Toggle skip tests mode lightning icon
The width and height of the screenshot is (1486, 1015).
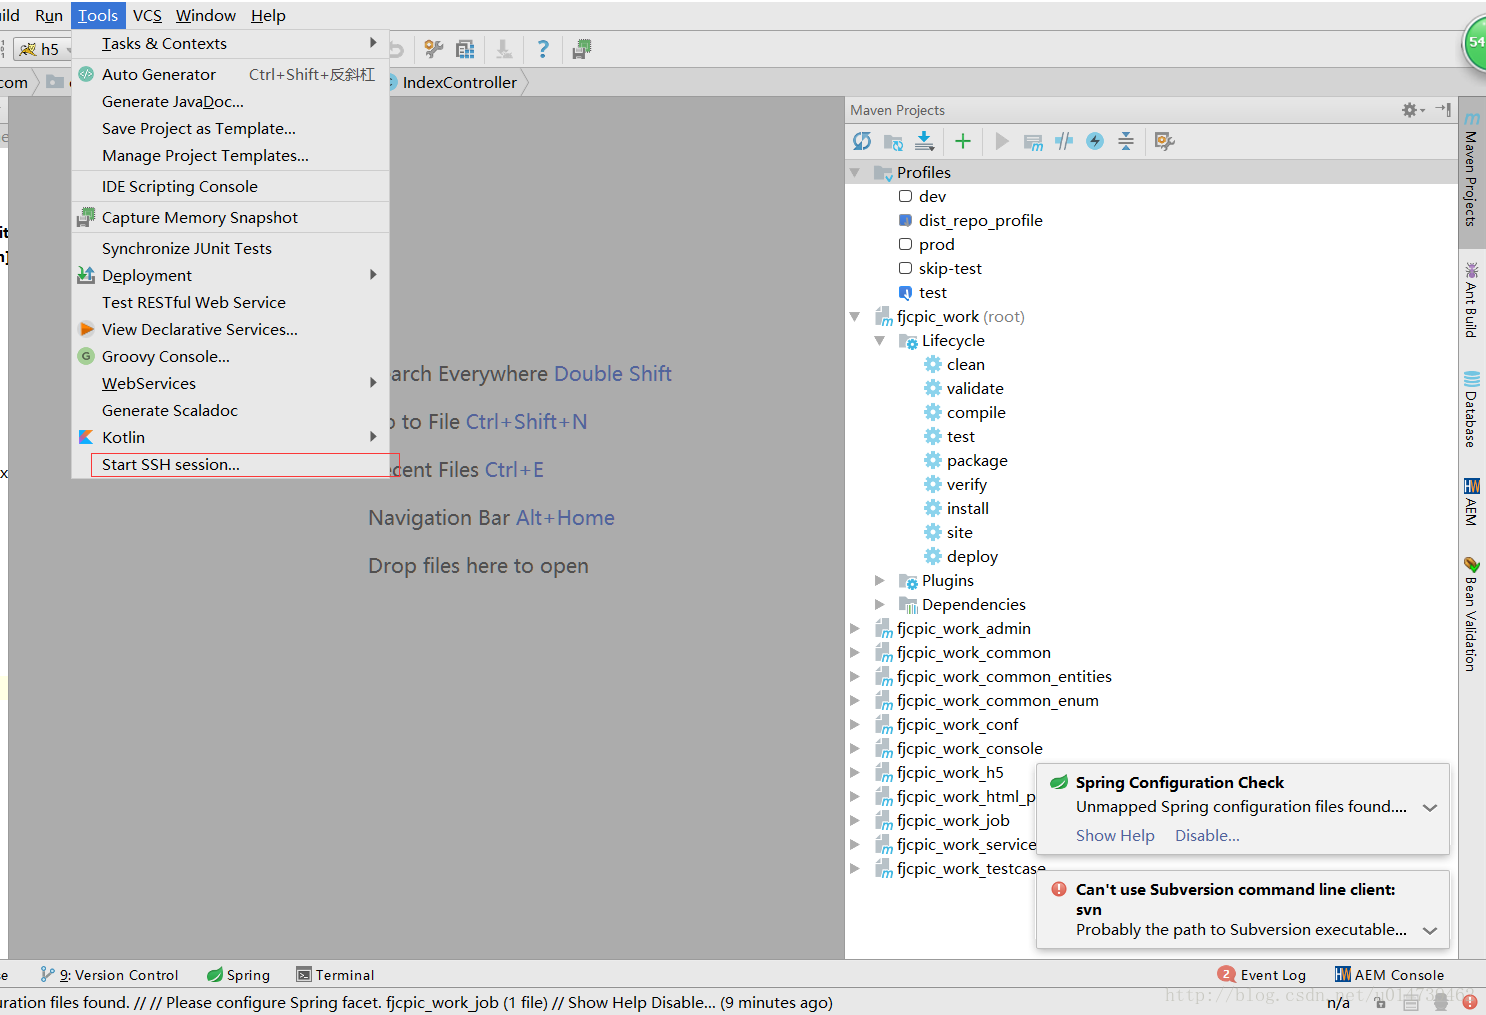coord(1095,141)
